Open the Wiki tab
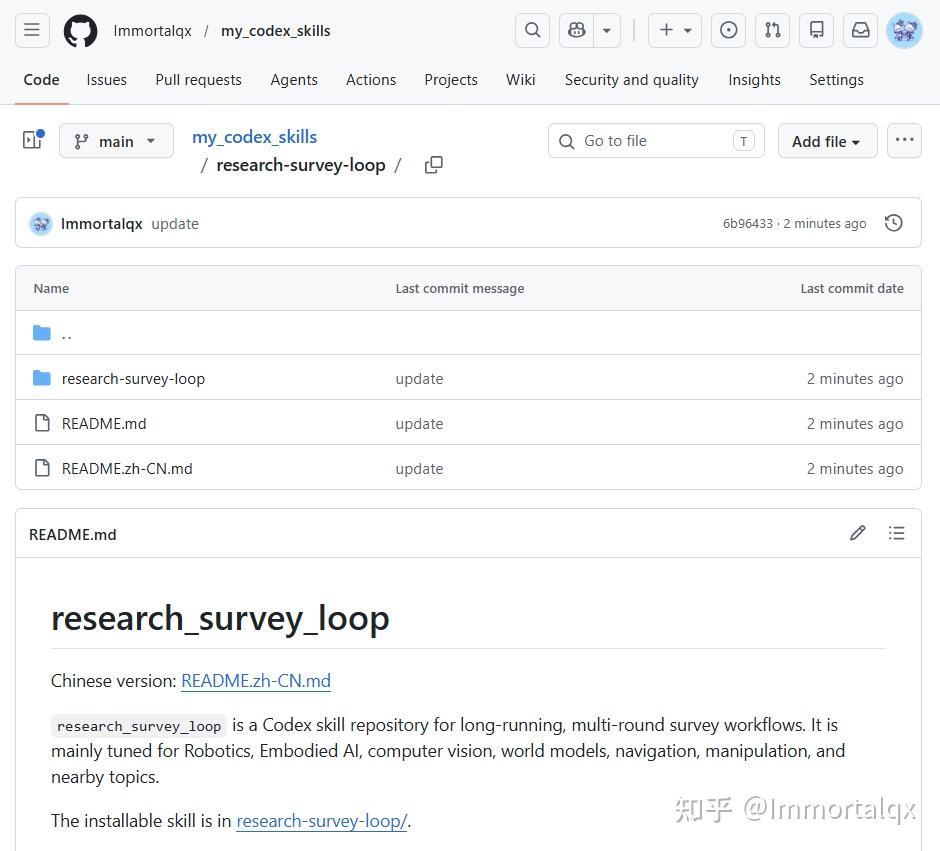The width and height of the screenshot is (940, 851). click(x=520, y=80)
